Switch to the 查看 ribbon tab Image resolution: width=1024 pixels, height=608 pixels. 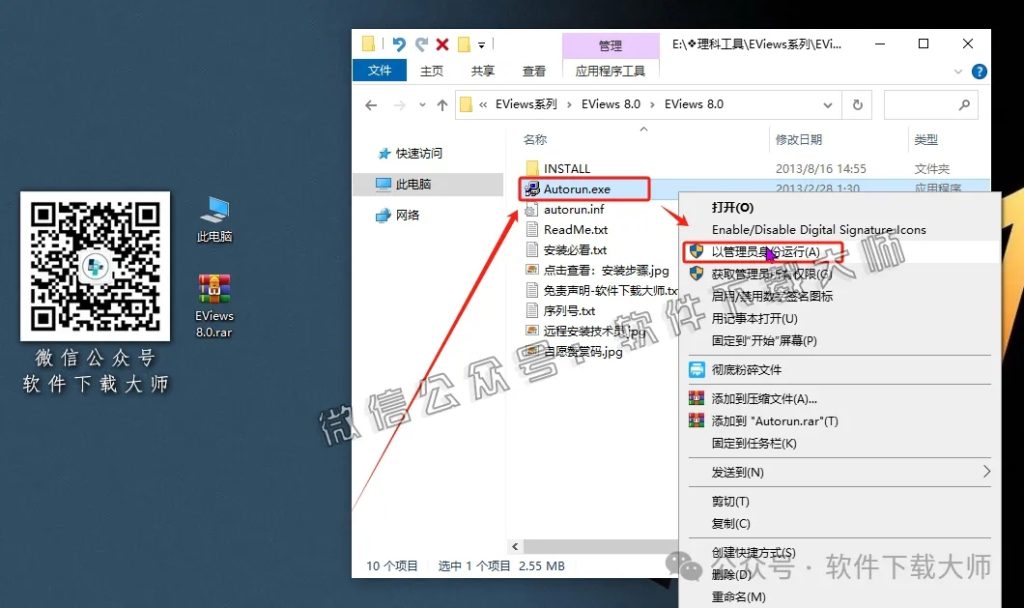533,71
